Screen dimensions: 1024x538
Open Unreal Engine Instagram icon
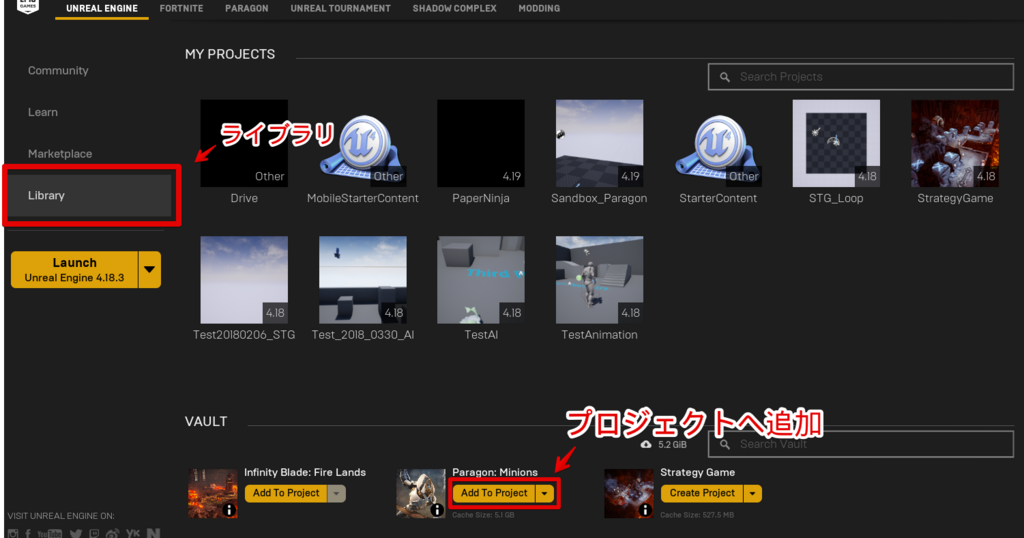(13, 534)
